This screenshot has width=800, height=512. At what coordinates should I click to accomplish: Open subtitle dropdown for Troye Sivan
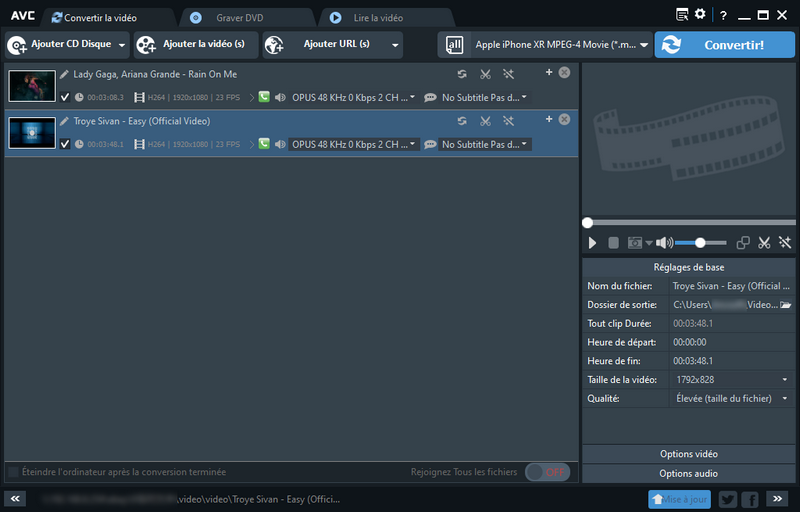coord(484,144)
